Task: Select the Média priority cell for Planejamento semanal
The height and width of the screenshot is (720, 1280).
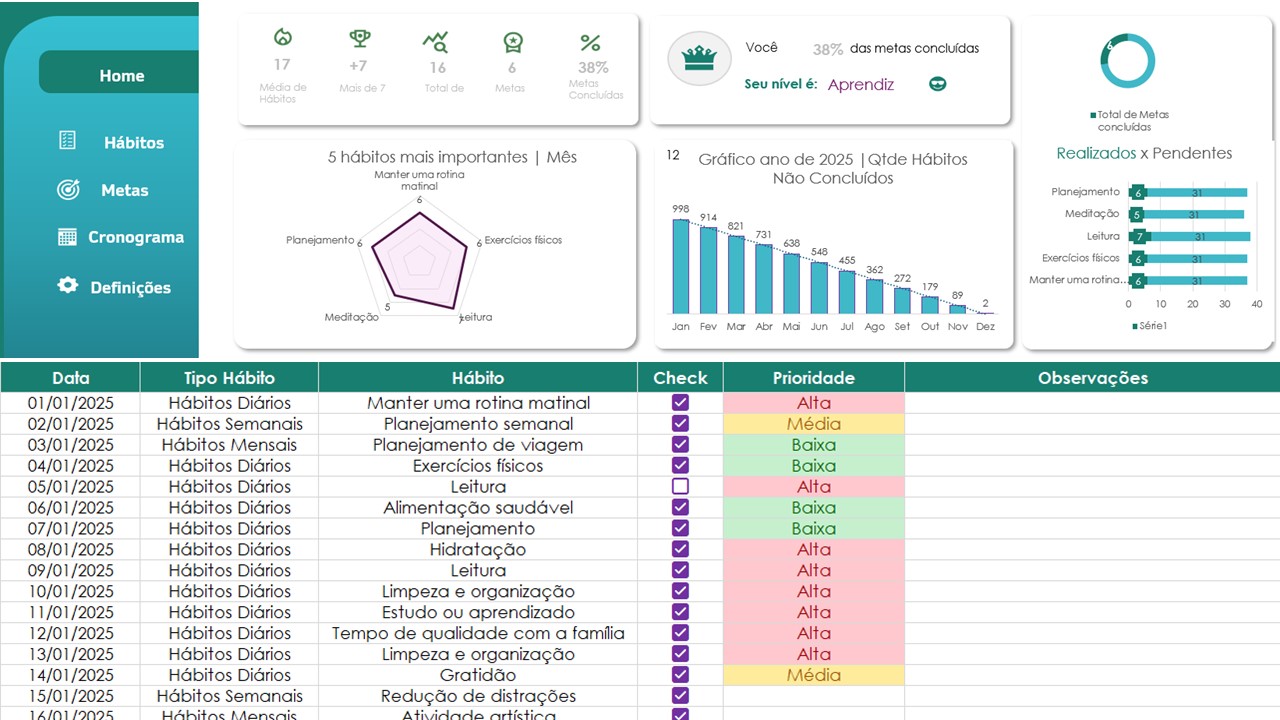Action: pos(813,424)
